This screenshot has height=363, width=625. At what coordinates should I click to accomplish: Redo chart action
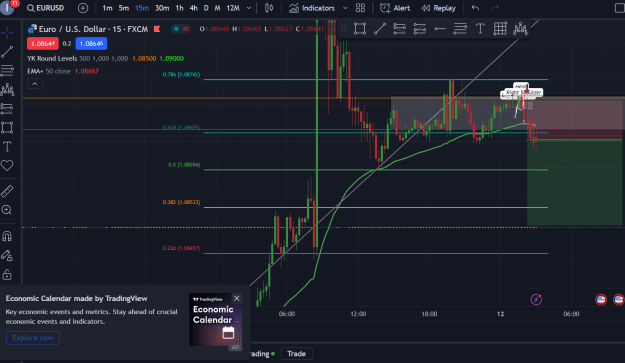[x=495, y=8]
